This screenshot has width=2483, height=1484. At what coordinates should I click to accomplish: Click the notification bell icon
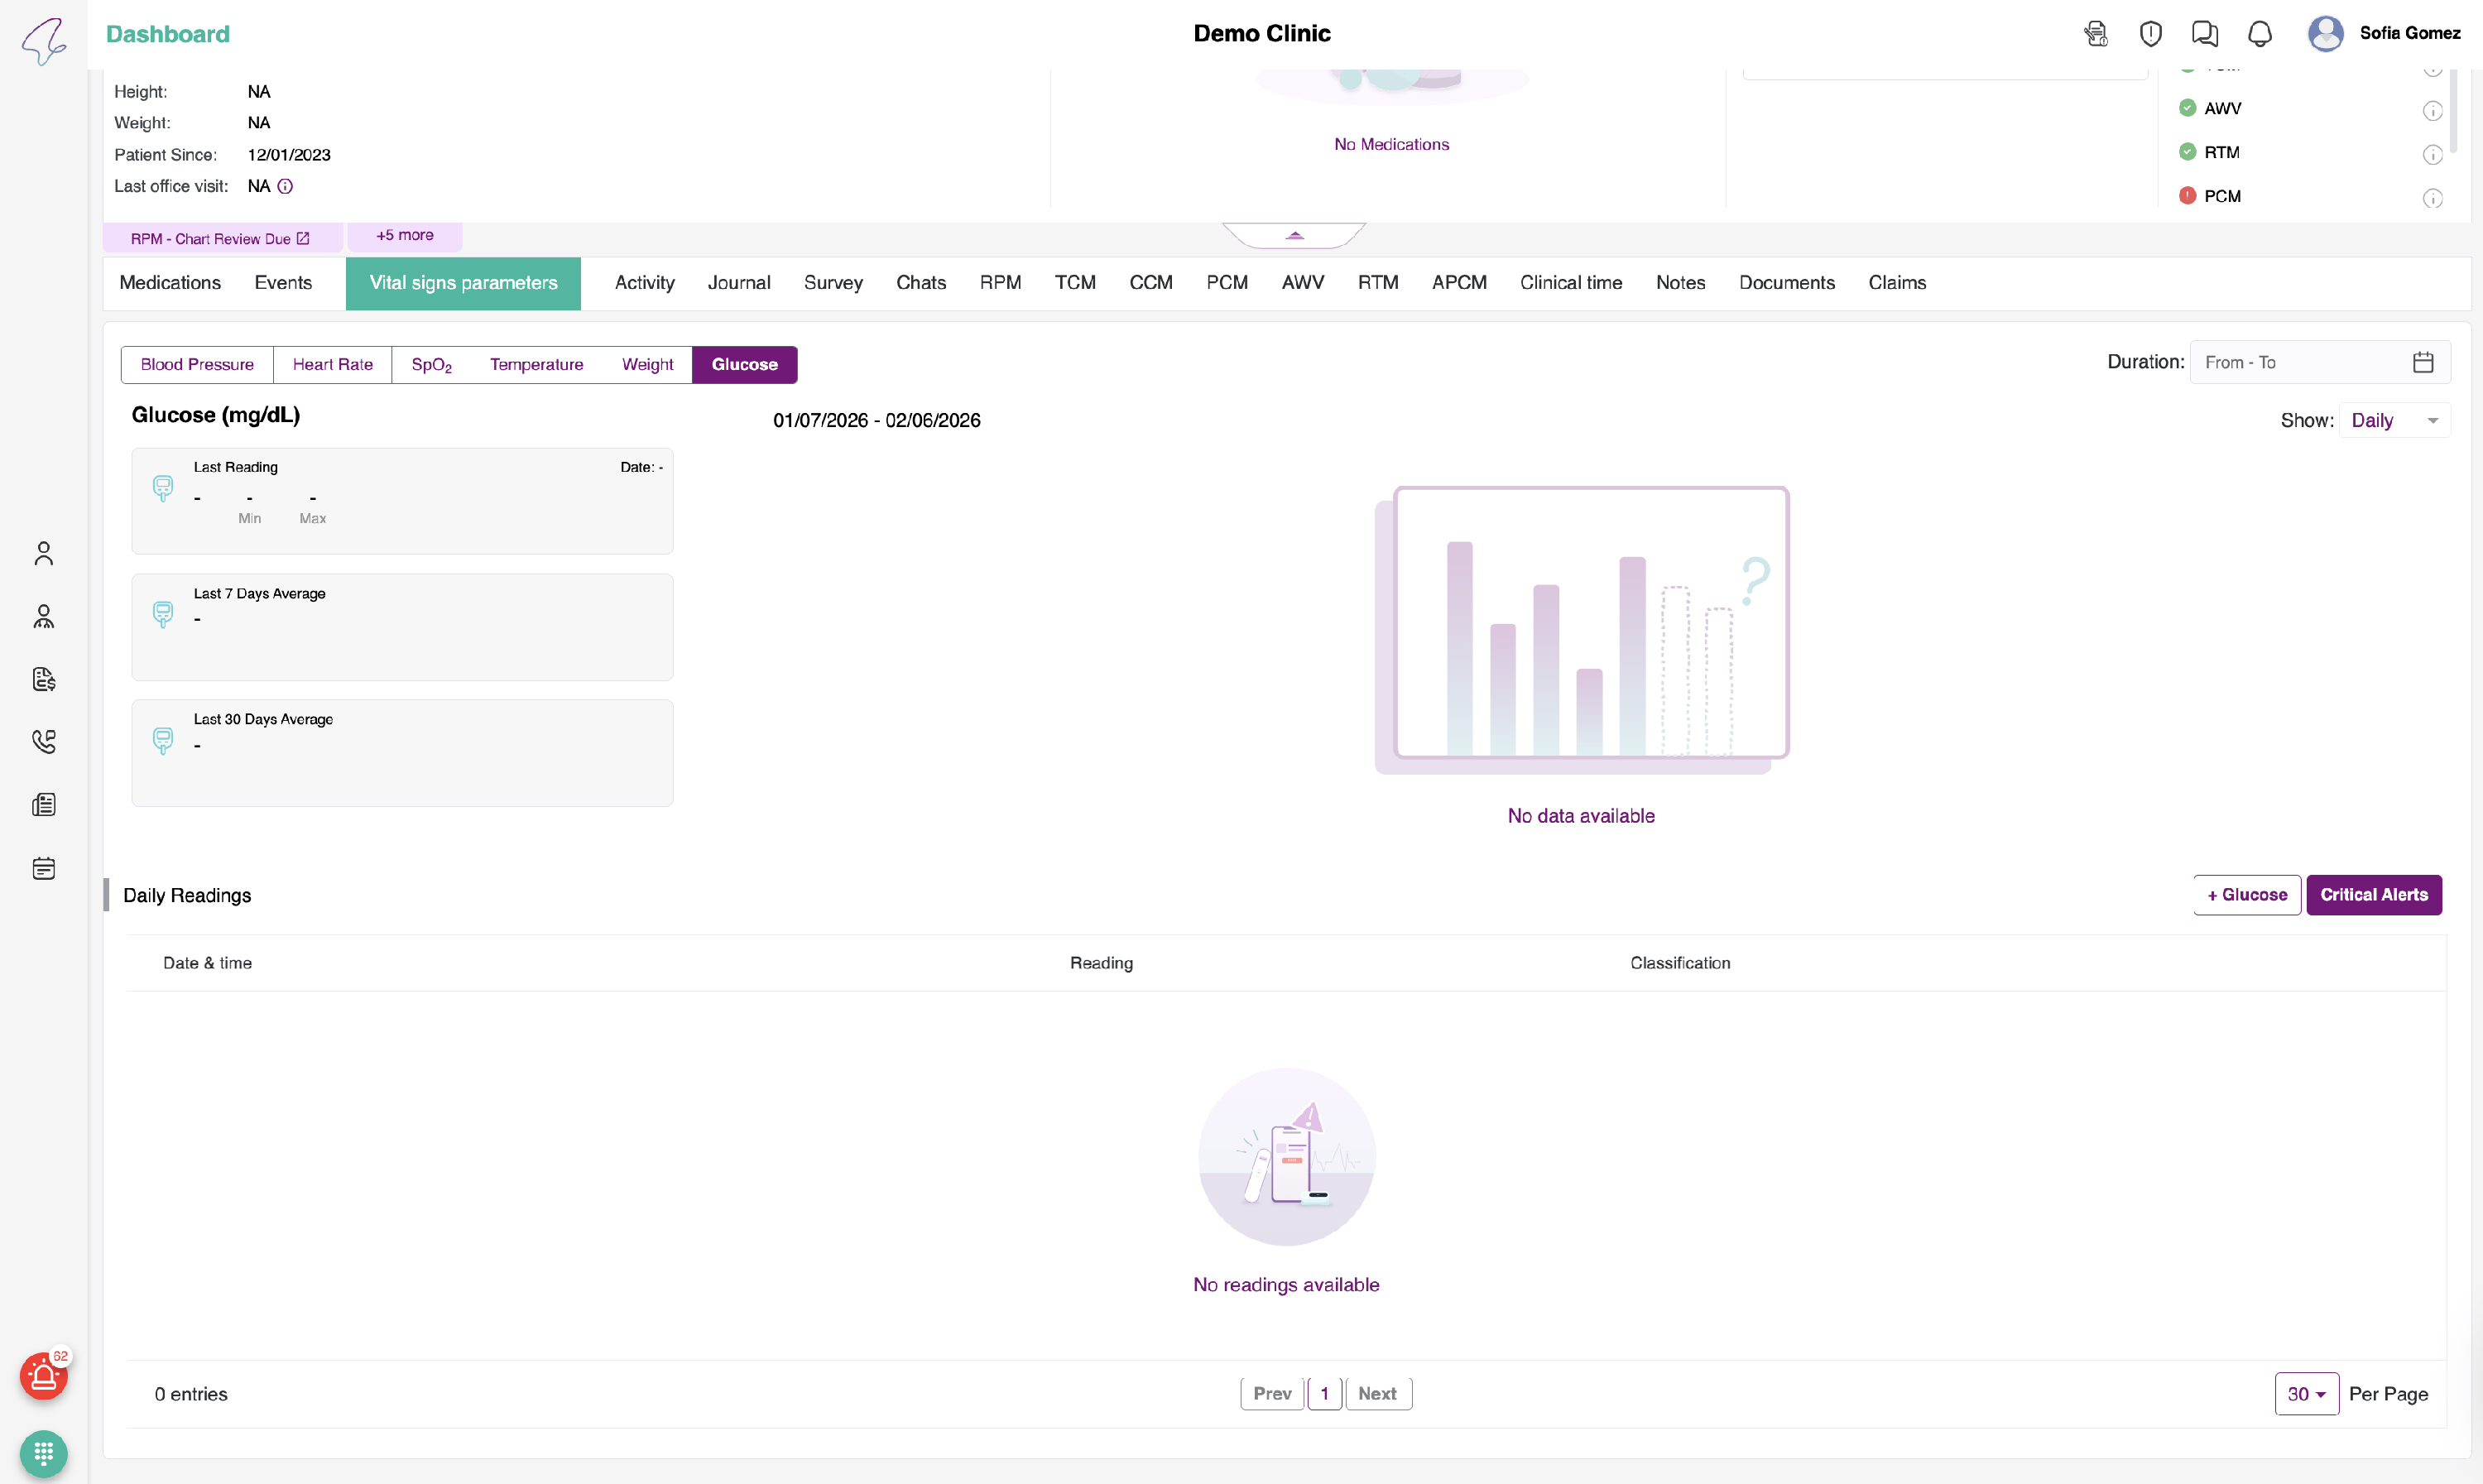2259,34
